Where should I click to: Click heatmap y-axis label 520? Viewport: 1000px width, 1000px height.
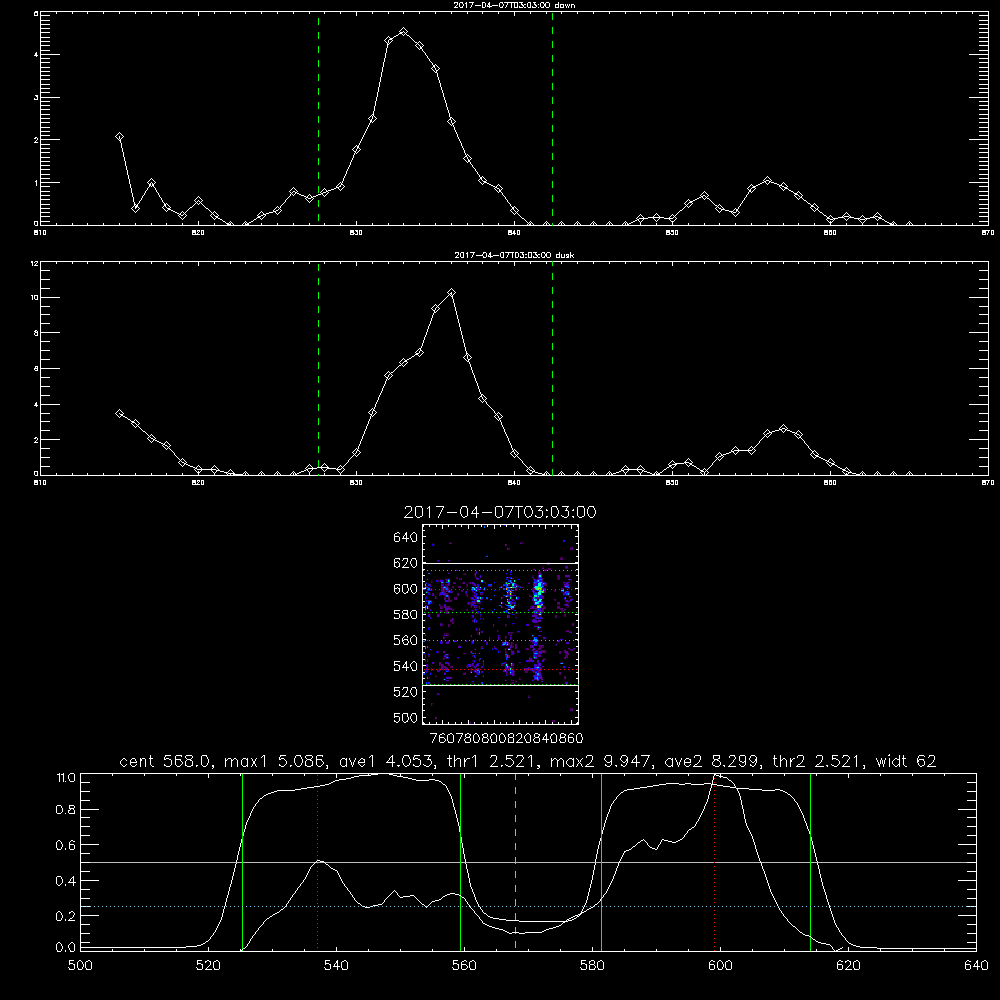tap(405, 691)
